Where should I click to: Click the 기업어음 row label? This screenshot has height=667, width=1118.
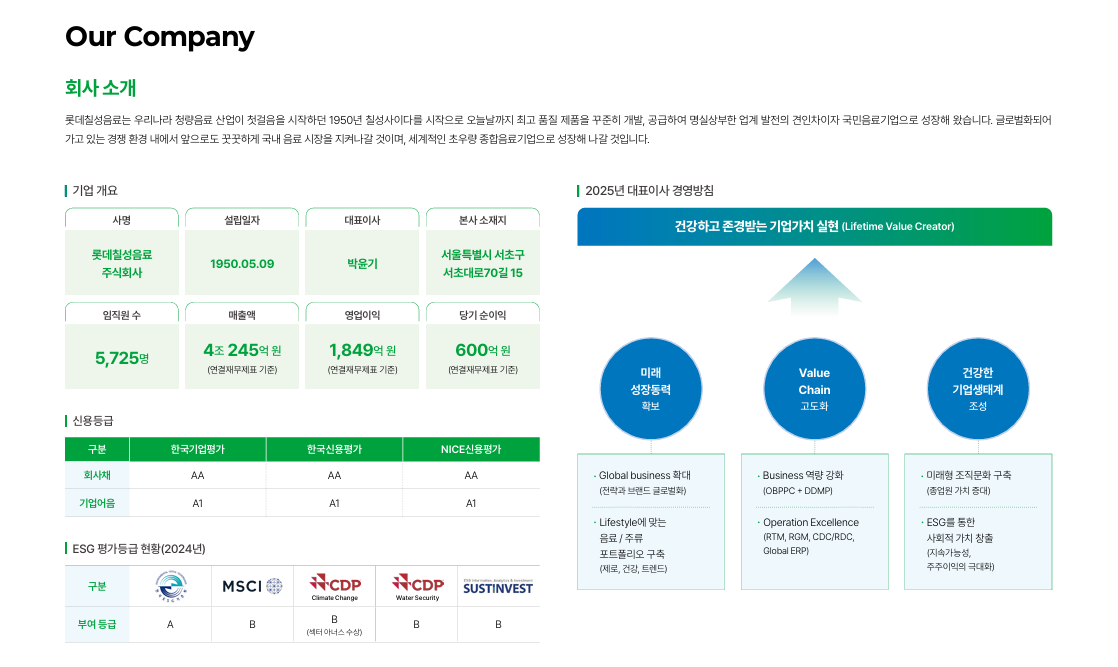(97, 503)
